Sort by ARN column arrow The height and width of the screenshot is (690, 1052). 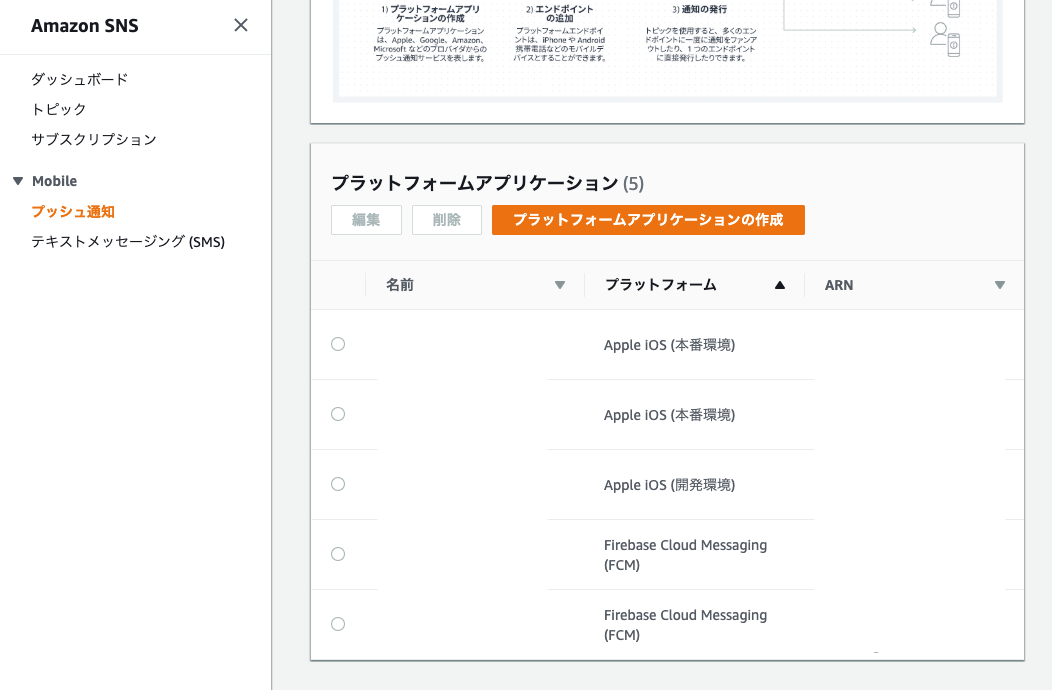(x=1000, y=285)
